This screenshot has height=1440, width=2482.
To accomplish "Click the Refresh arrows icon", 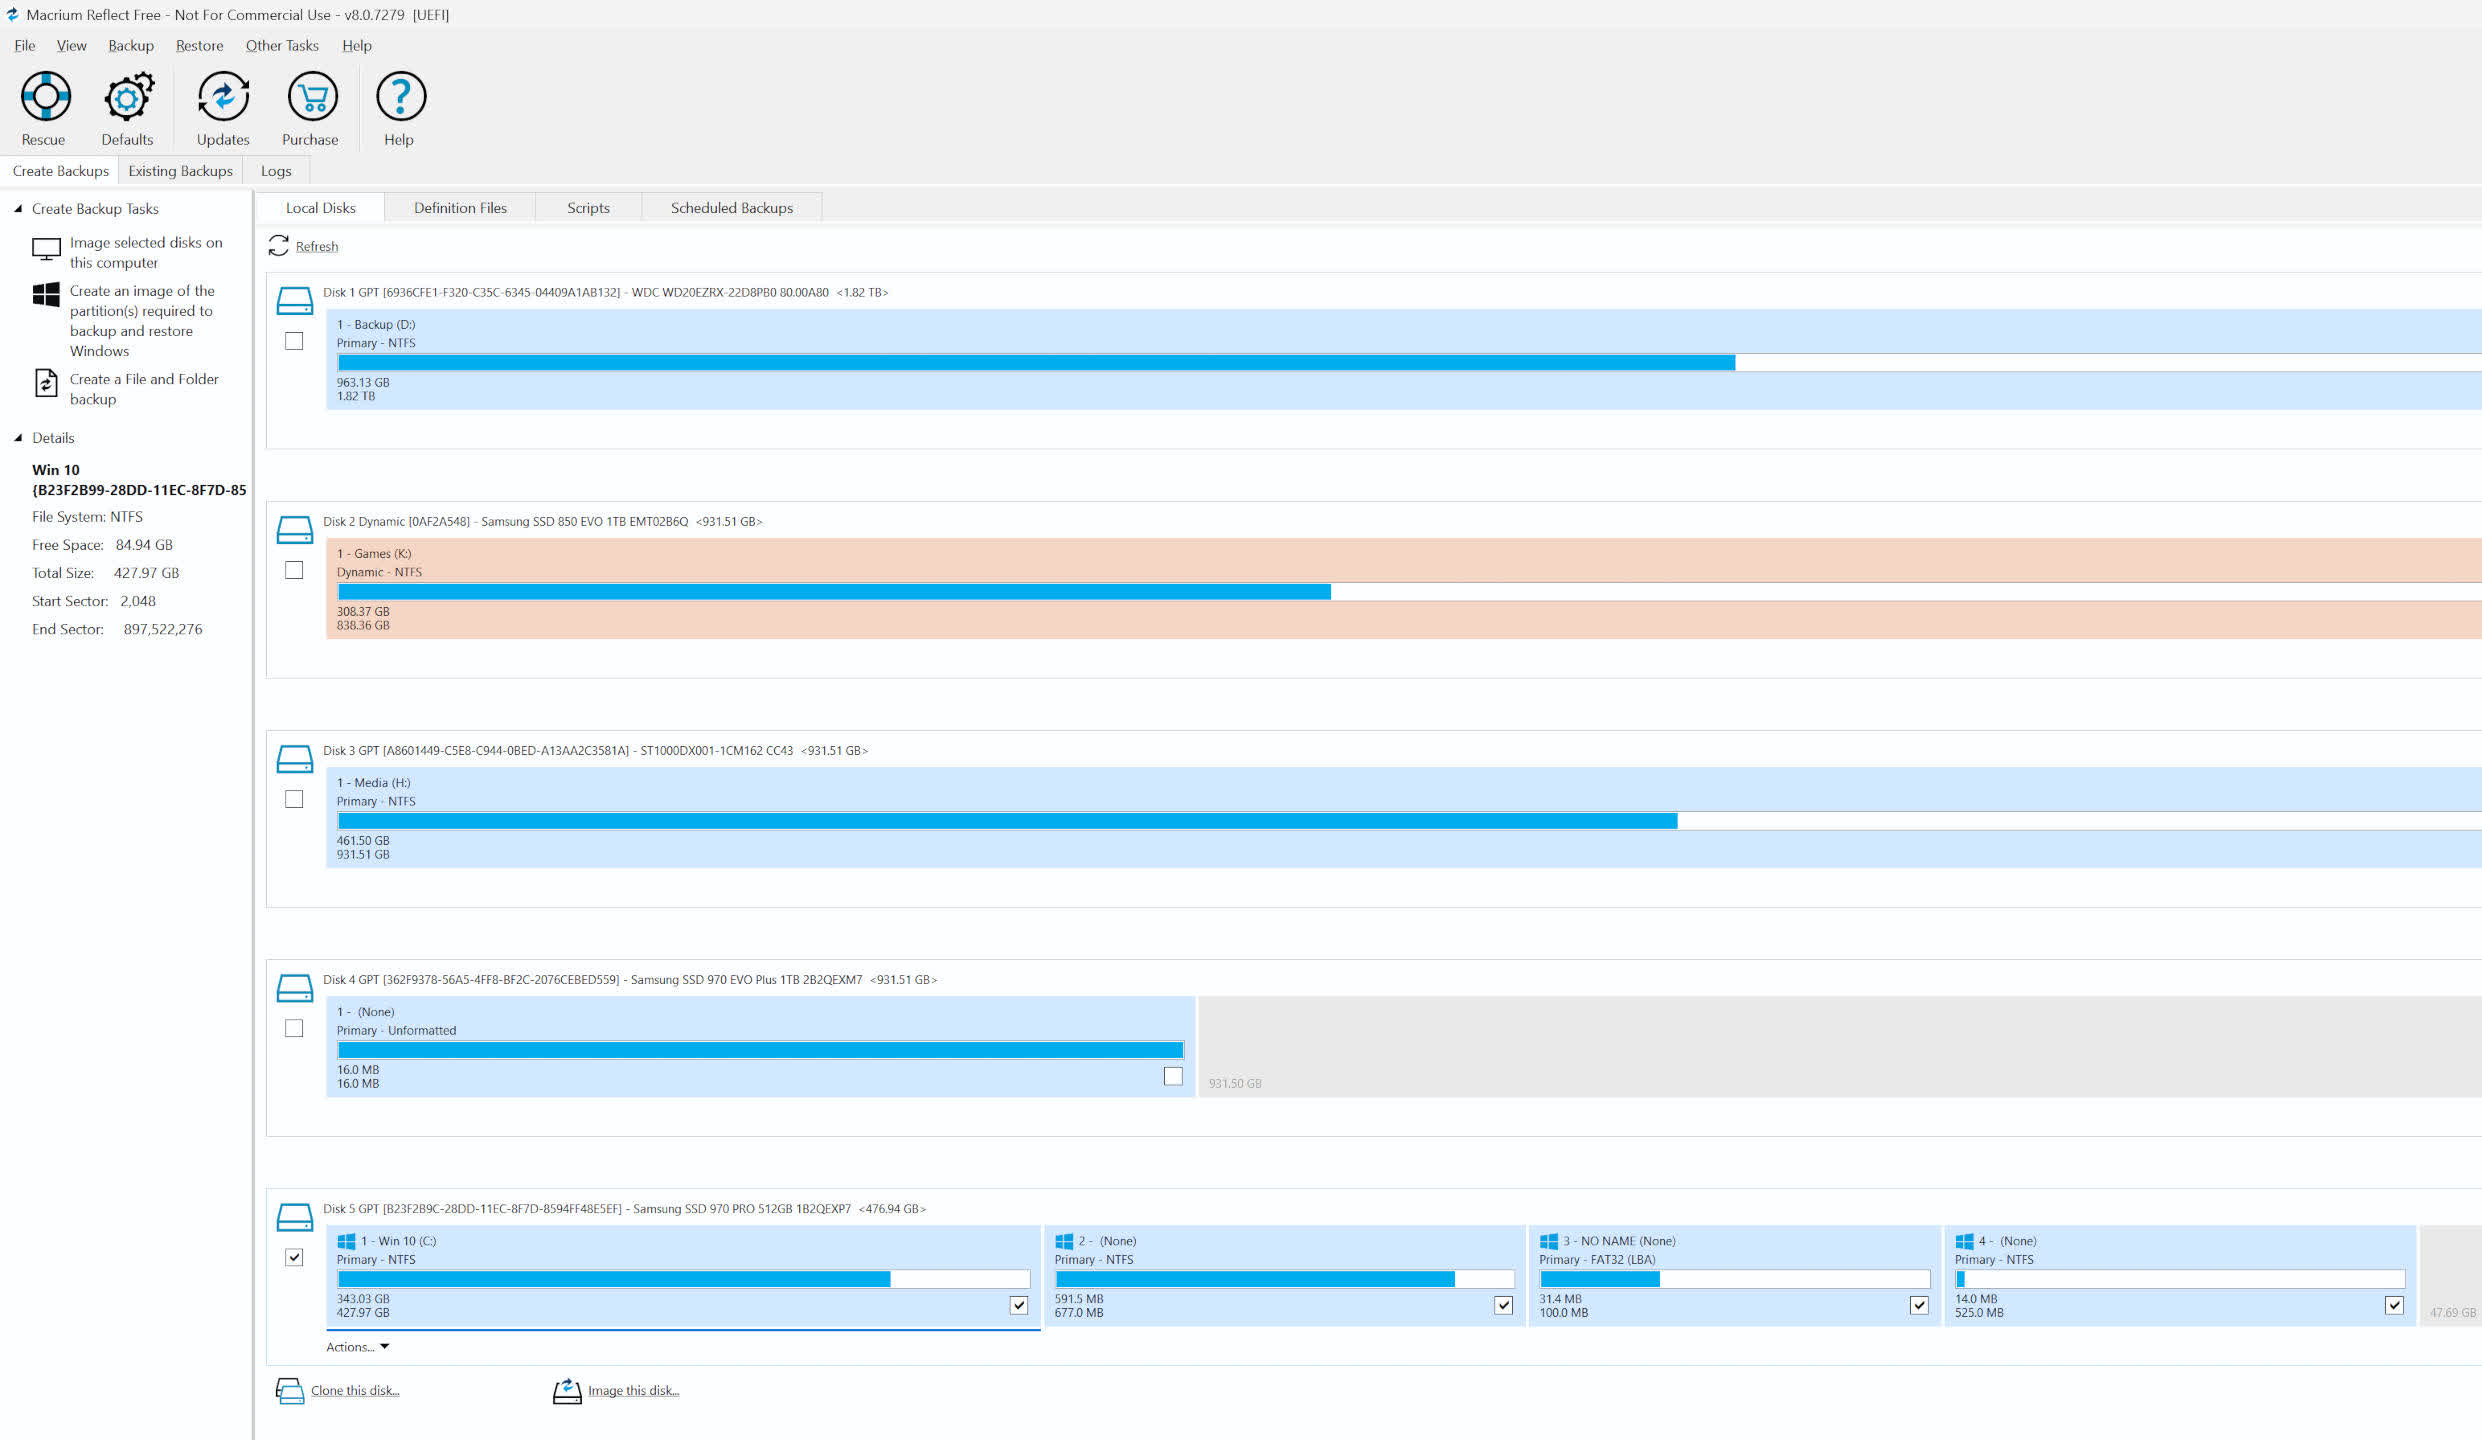I will click(278, 246).
